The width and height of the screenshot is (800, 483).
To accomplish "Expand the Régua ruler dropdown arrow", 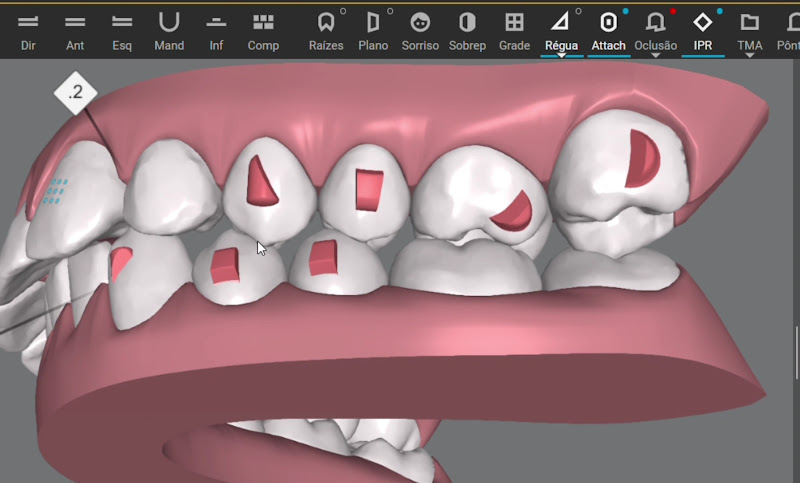I will pos(561,55).
